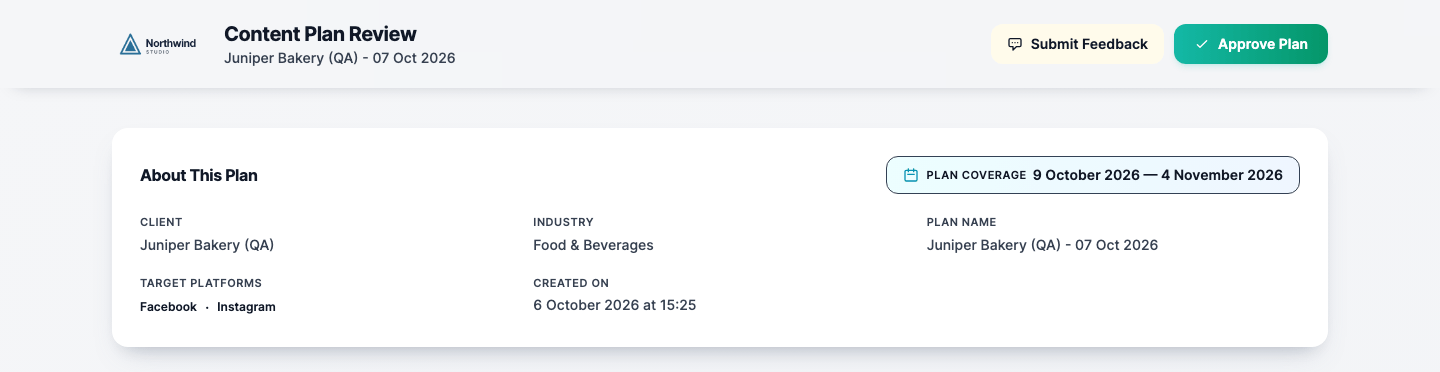Viewport: 1440px width, 372px height.
Task: Click the Plan Coverage date range badge
Action: tap(1093, 175)
